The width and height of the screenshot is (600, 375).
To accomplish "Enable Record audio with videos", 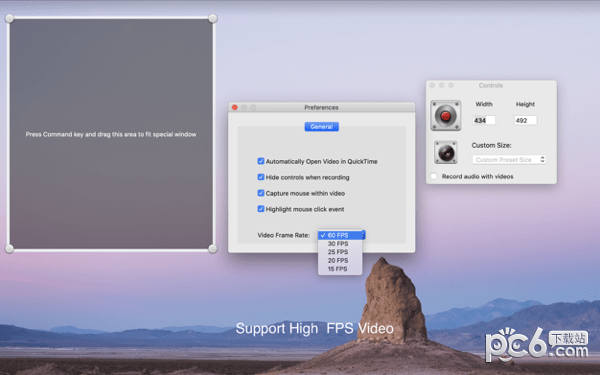I will tap(434, 176).
